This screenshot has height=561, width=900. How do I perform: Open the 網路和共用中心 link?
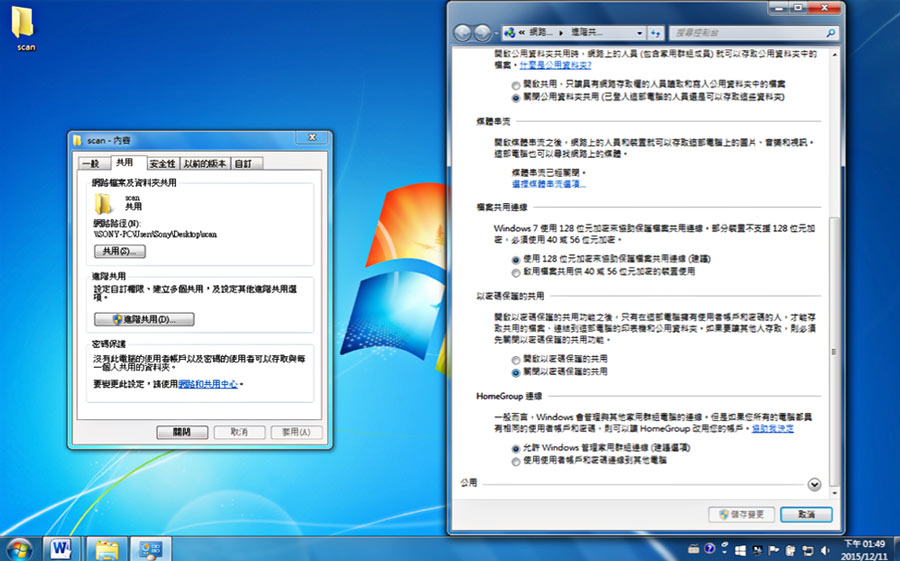(208, 384)
